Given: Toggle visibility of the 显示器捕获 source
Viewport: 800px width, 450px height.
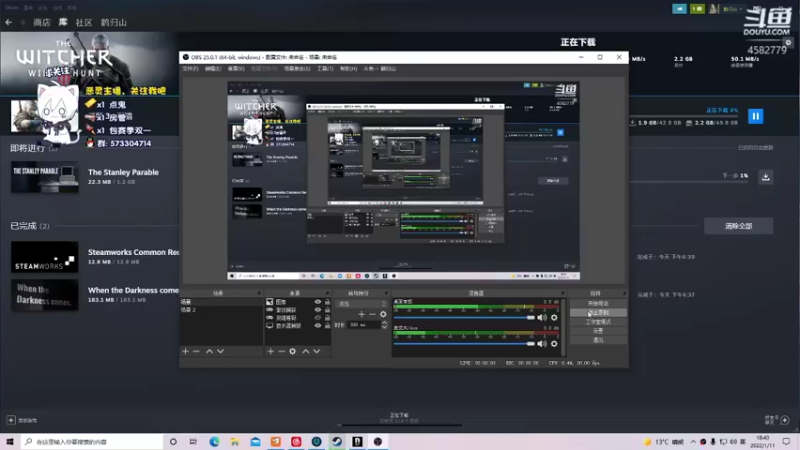Looking at the screenshot, I should point(318,326).
